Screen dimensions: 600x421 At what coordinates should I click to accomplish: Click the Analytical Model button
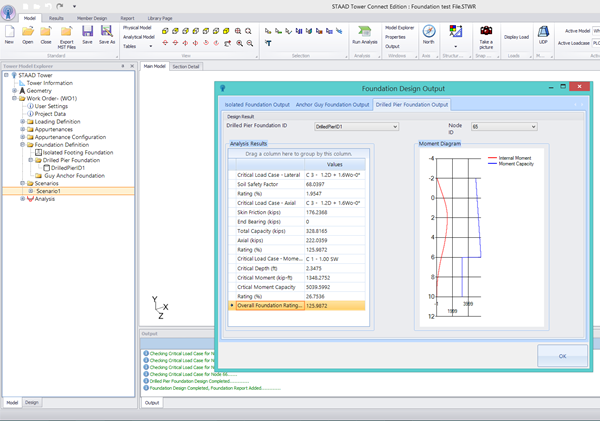pyautogui.click(x=139, y=37)
